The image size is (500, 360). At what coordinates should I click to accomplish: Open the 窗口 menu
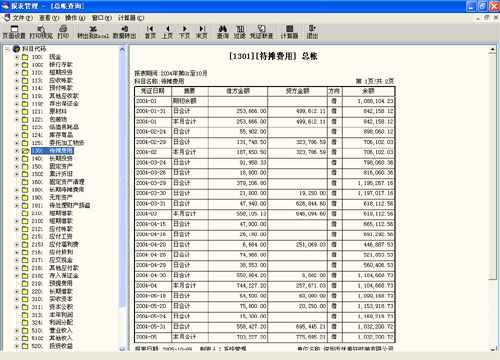click(102, 18)
